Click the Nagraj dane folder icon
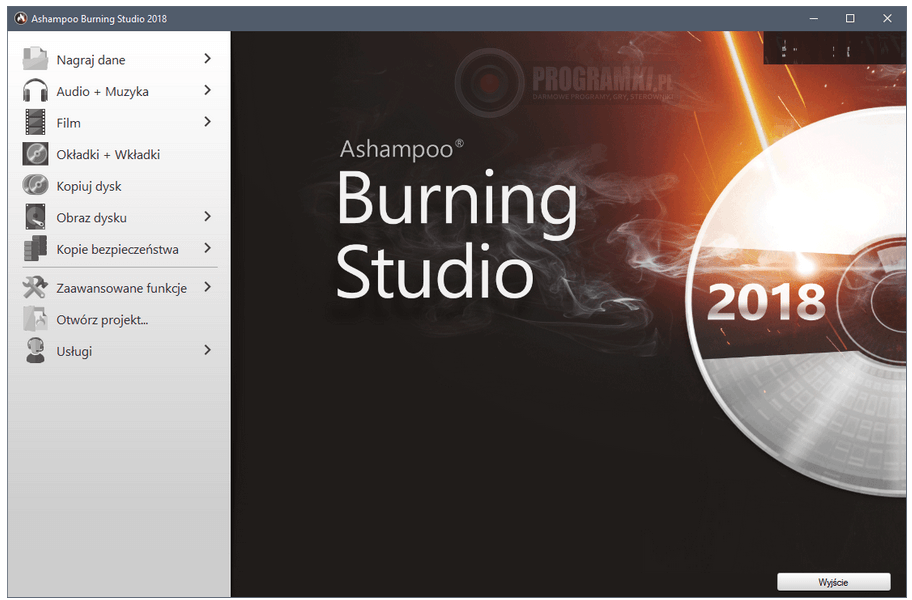Viewport: 912px width, 600px height. 35,59
